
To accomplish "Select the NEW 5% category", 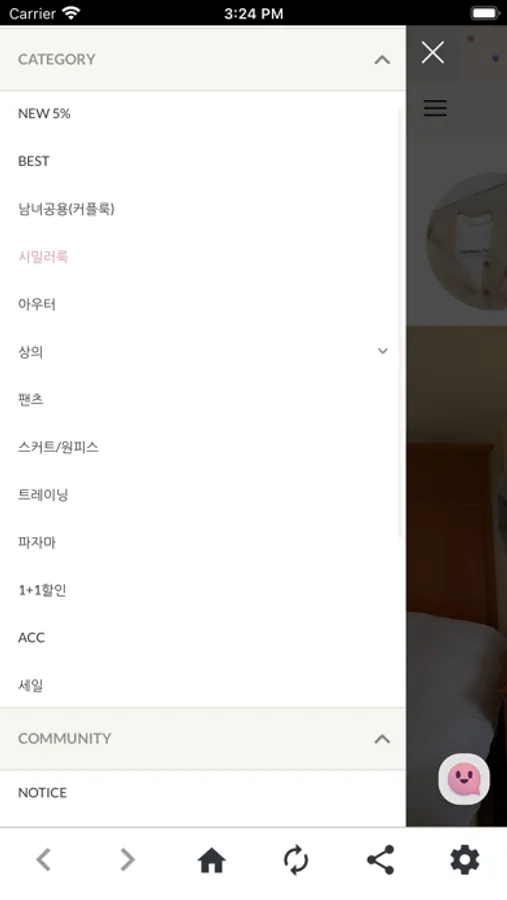I will tap(44, 114).
